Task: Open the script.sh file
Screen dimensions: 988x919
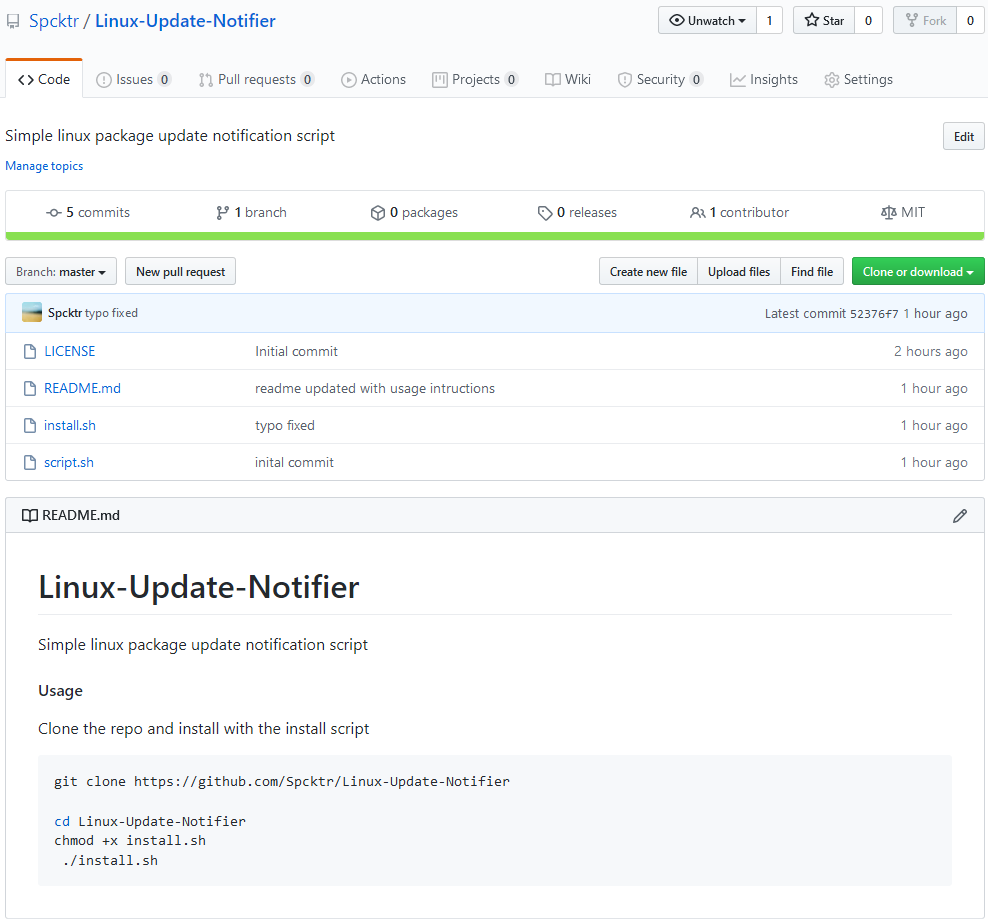Action: [x=69, y=463]
